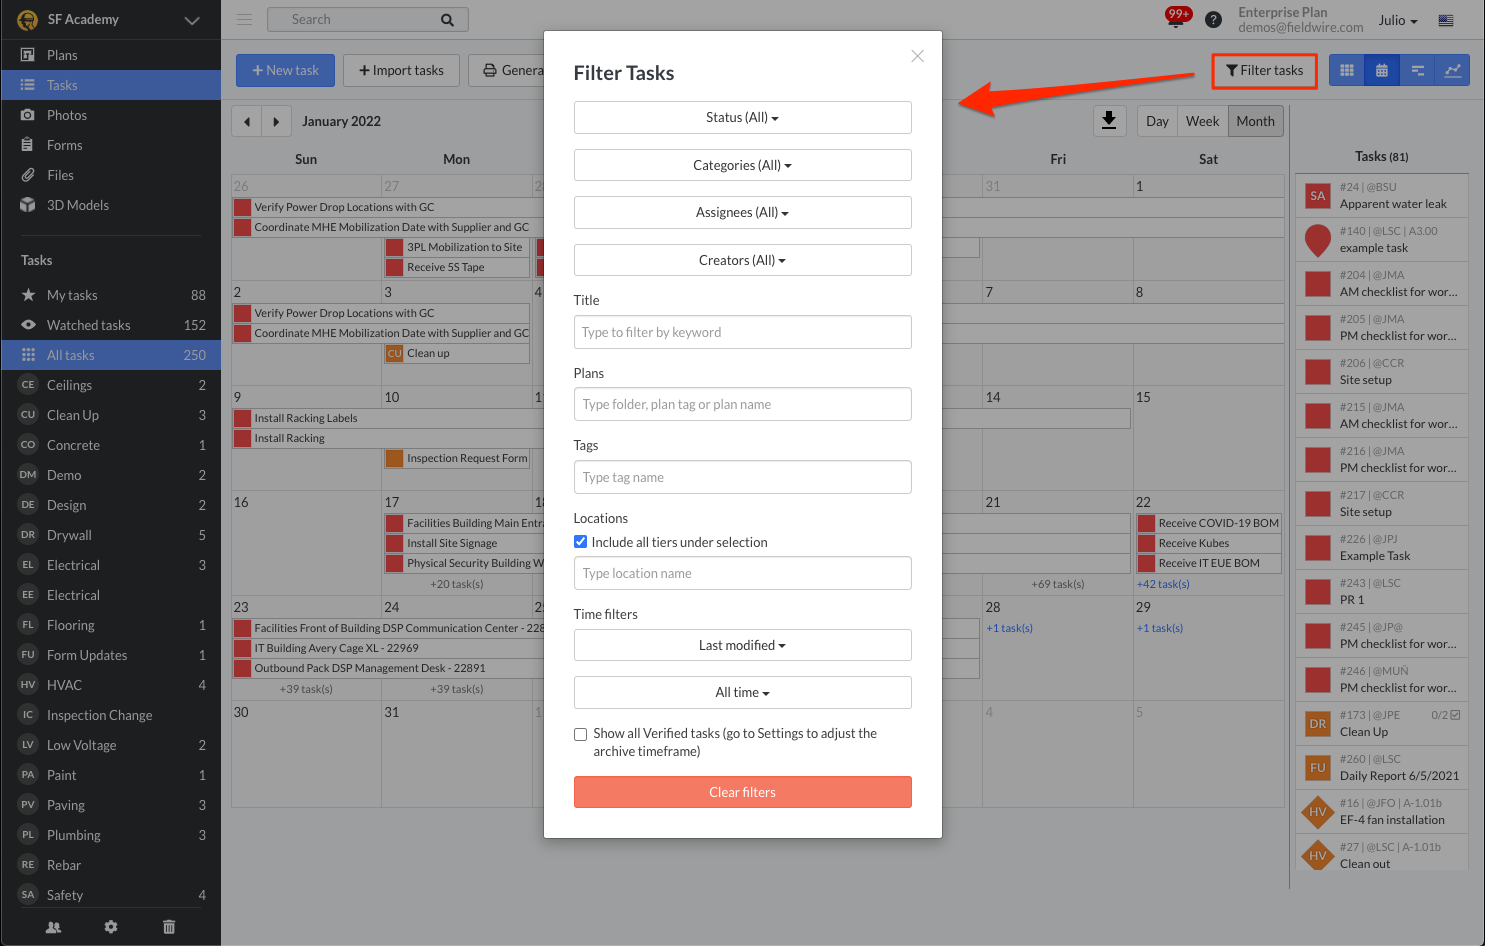Open the Status (All) dropdown
This screenshot has height=946, width=1485.
click(x=742, y=117)
